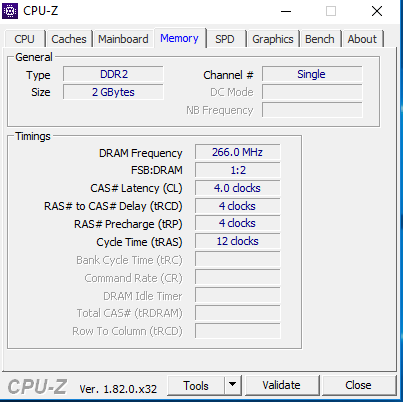The width and height of the screenshot is (403, 402).
Task: Minimize the CPU-Z window
Action: [x=286, y=11]
